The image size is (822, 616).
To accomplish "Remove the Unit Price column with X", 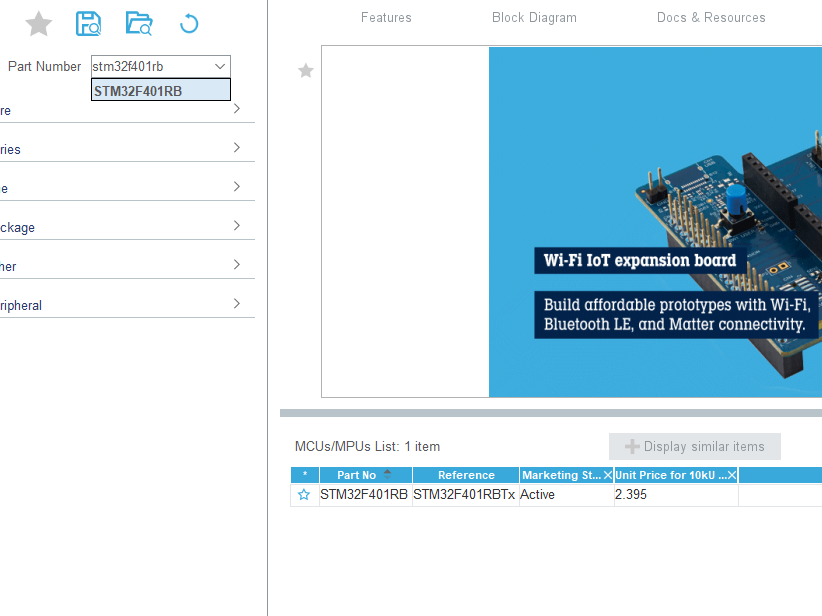I will tap(732, 475).
